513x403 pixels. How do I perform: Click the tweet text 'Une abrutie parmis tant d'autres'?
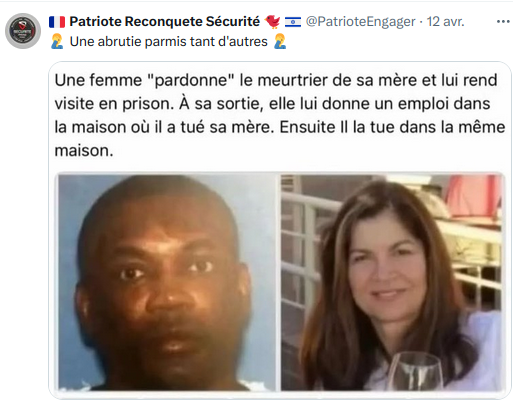click(168, 42)
